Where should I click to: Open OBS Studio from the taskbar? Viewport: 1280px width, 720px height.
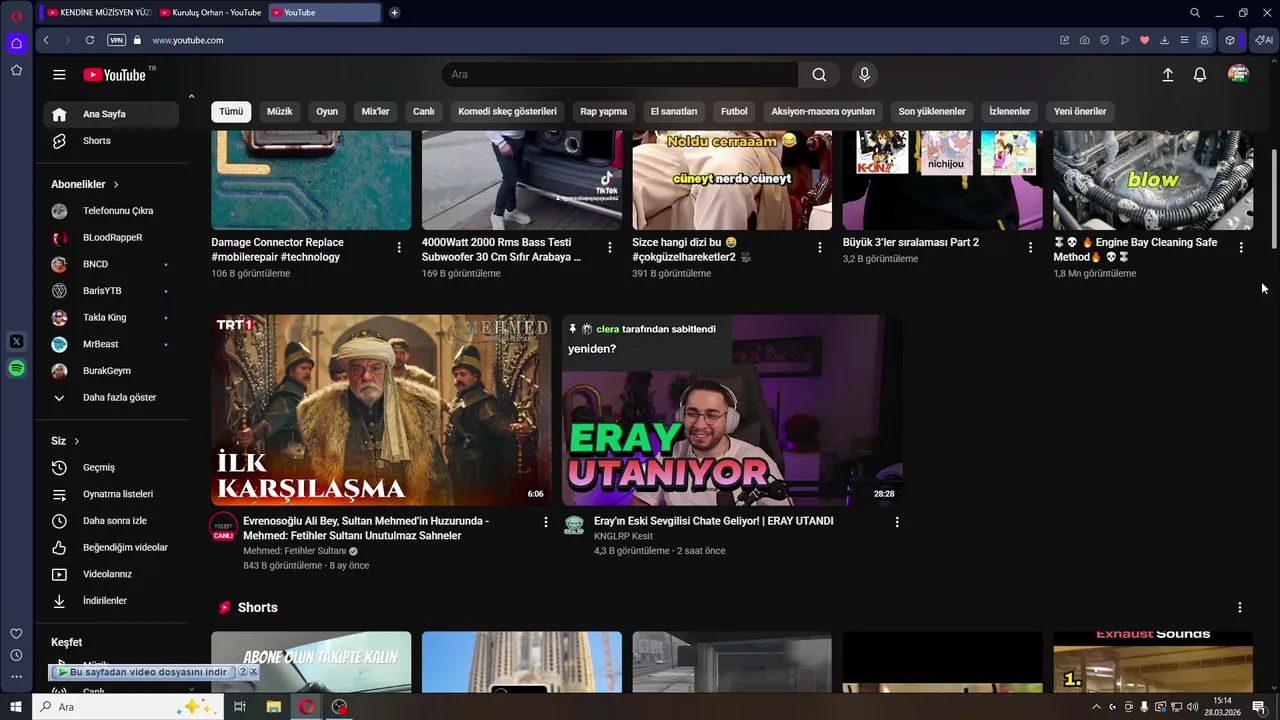point(340,707)
